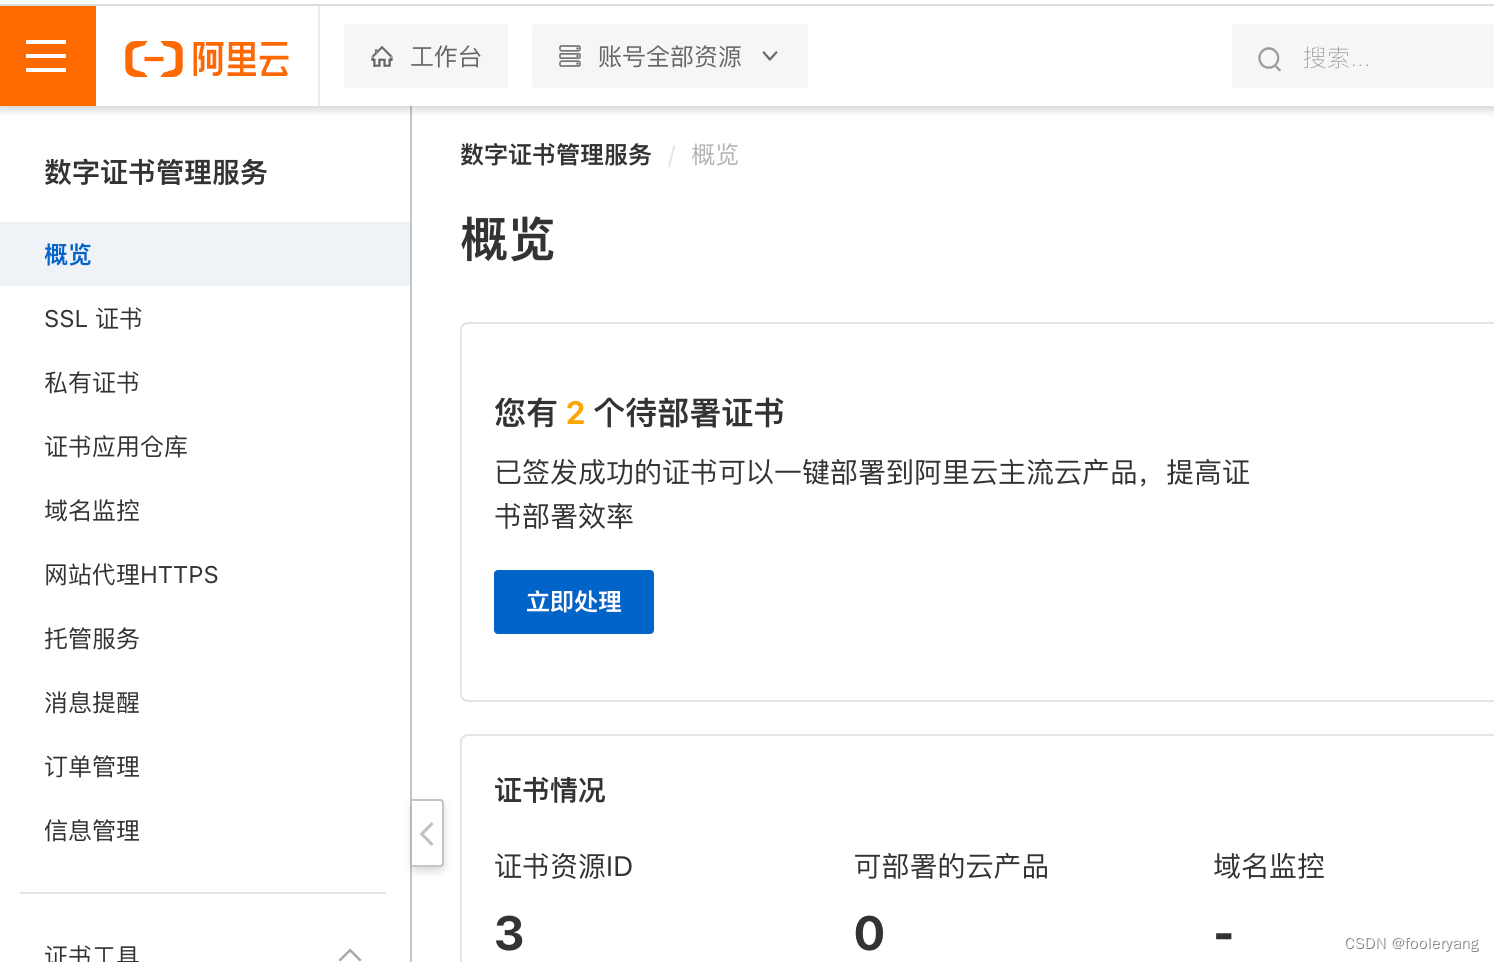
Task: Open the hamburger navigation menu
Action: 47,55
